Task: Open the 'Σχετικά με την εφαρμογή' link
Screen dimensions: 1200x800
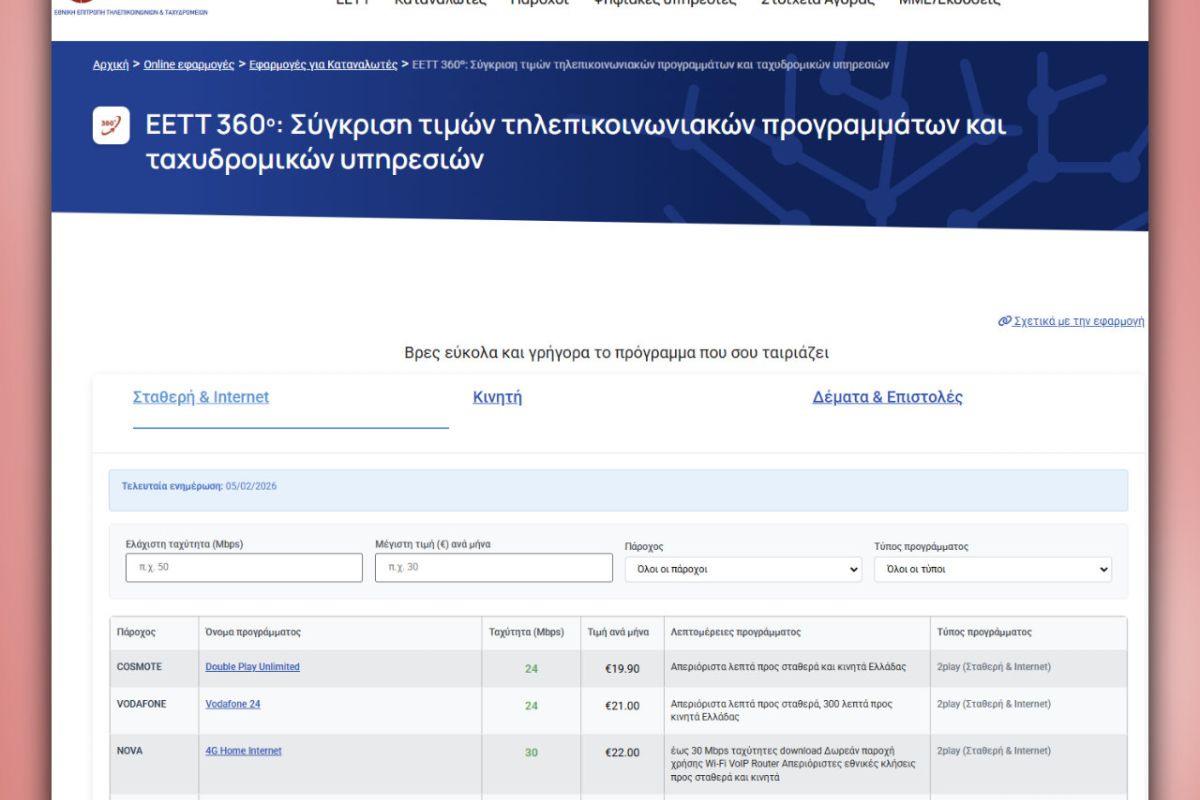Action: (x=1071, y=321)
